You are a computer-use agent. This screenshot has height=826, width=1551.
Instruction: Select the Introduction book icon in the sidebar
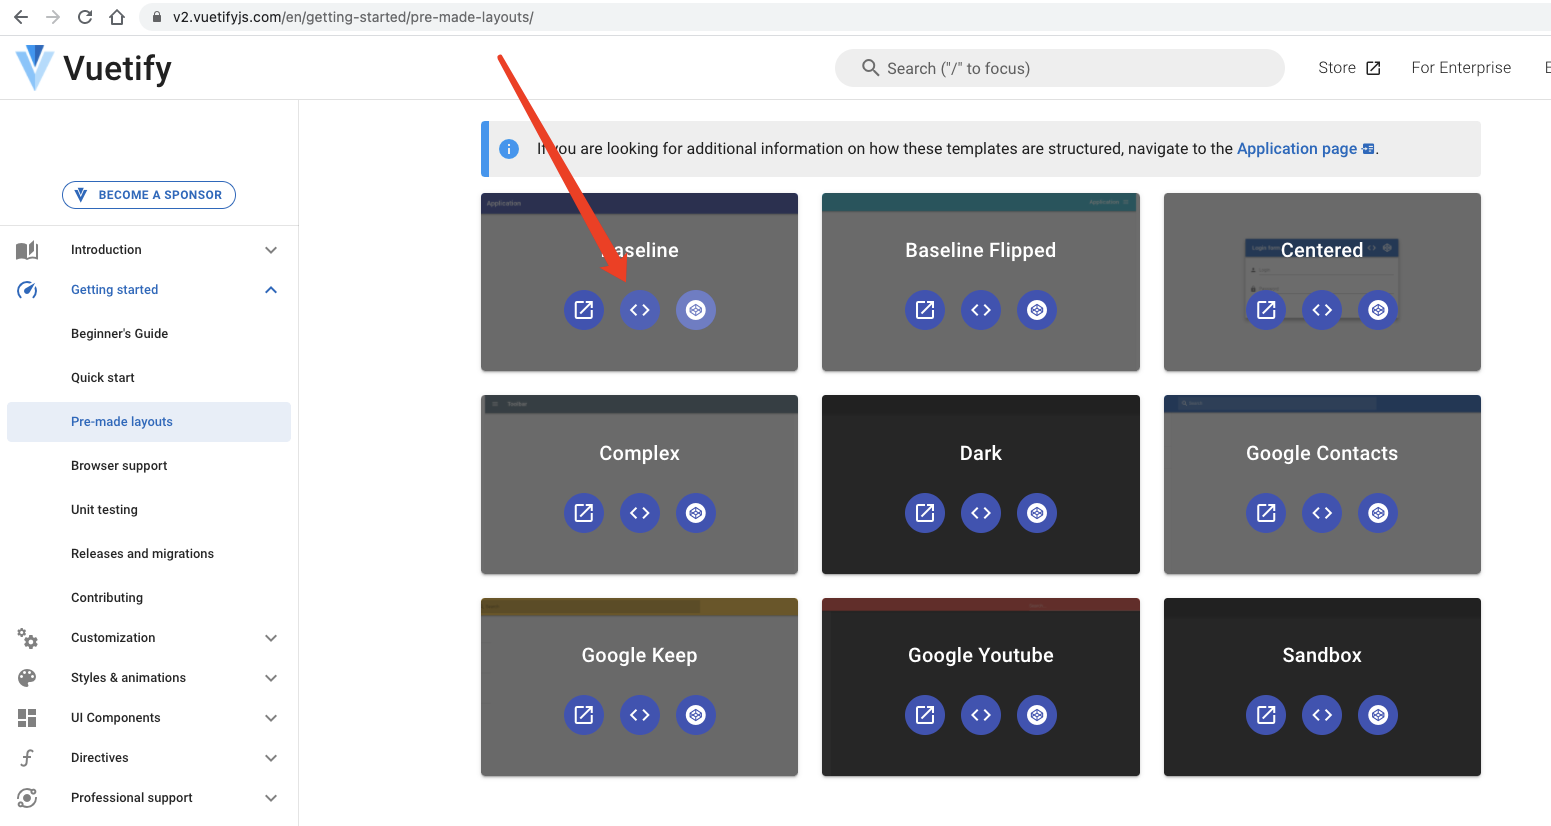[x=27, y=249]
